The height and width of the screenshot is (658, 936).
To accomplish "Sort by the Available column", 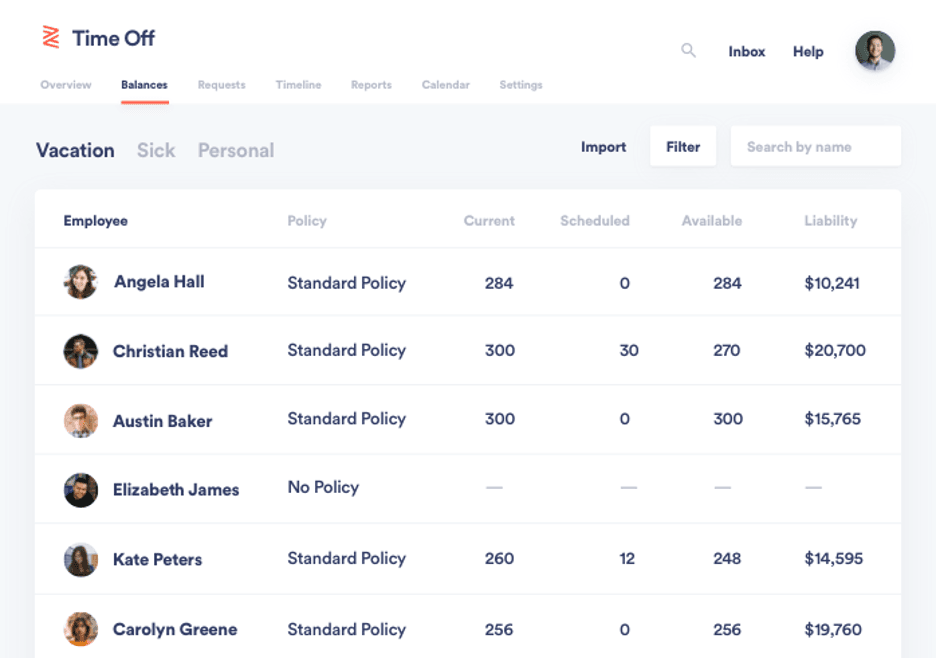I will (711, 220).
